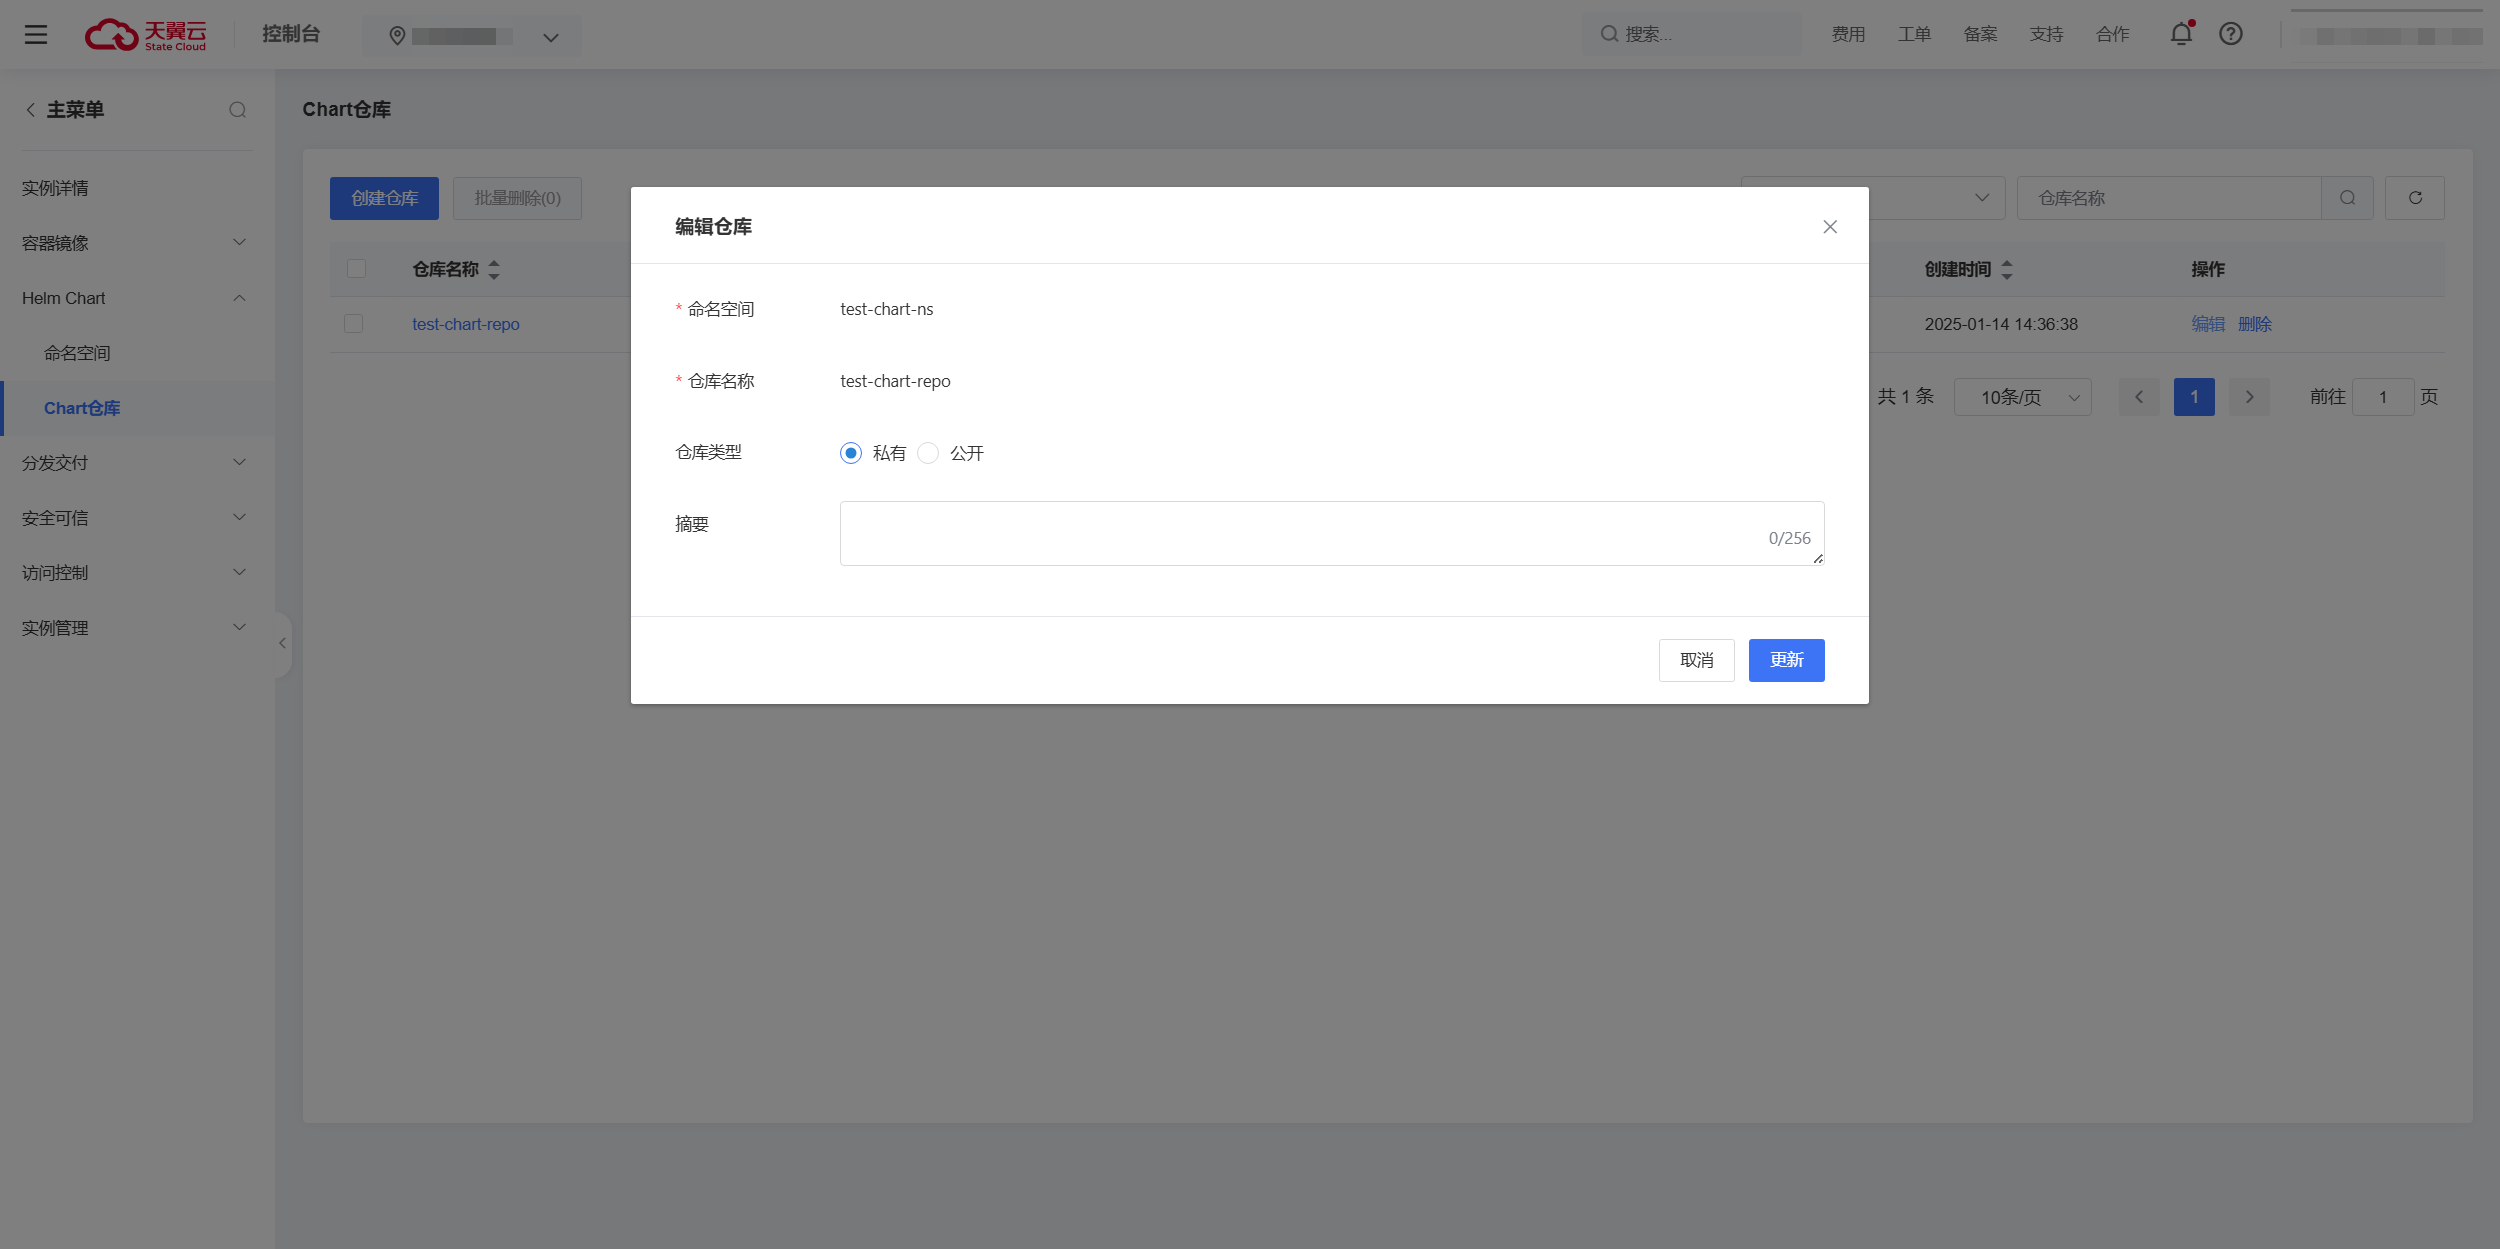Select the 公开 radio button

(928, 453)
